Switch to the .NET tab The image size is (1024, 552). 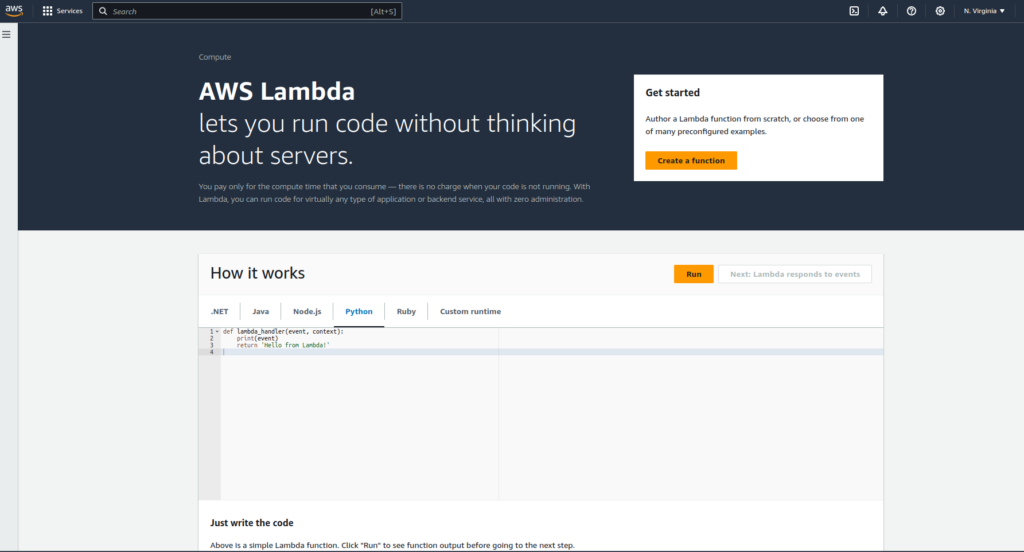[x=219, y=312]
